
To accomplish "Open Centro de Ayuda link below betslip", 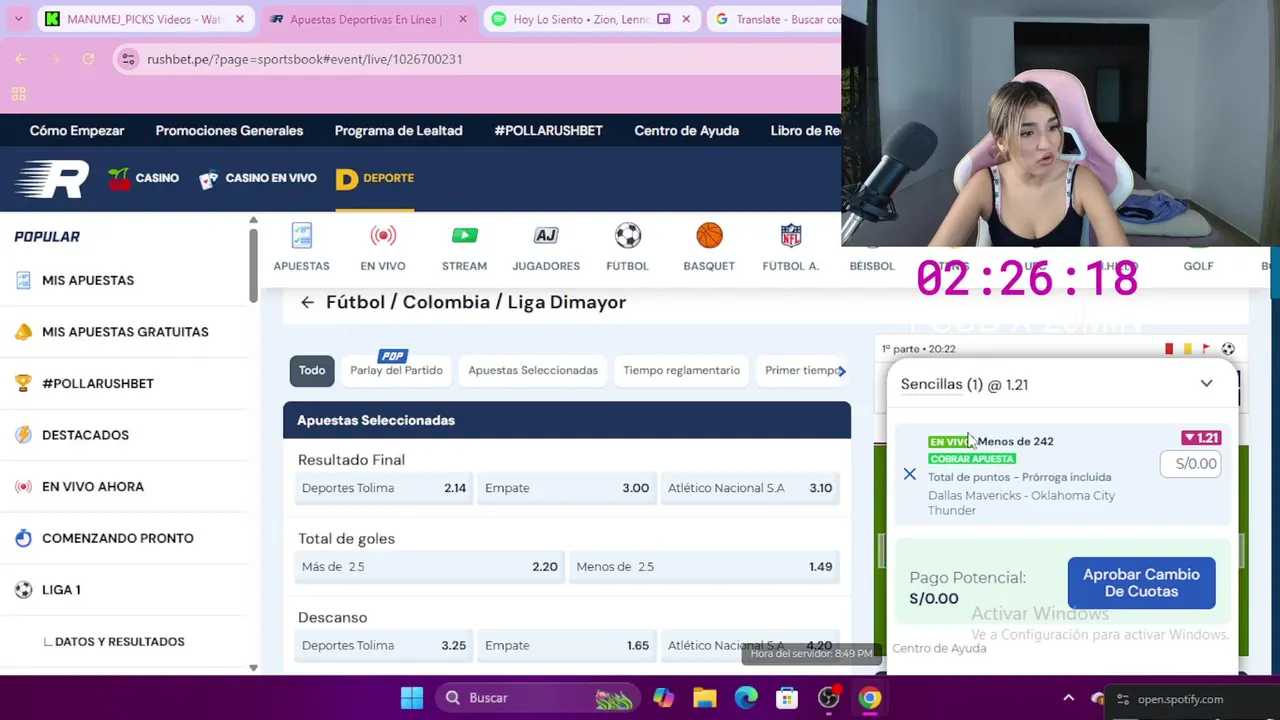I will (939, 648).
